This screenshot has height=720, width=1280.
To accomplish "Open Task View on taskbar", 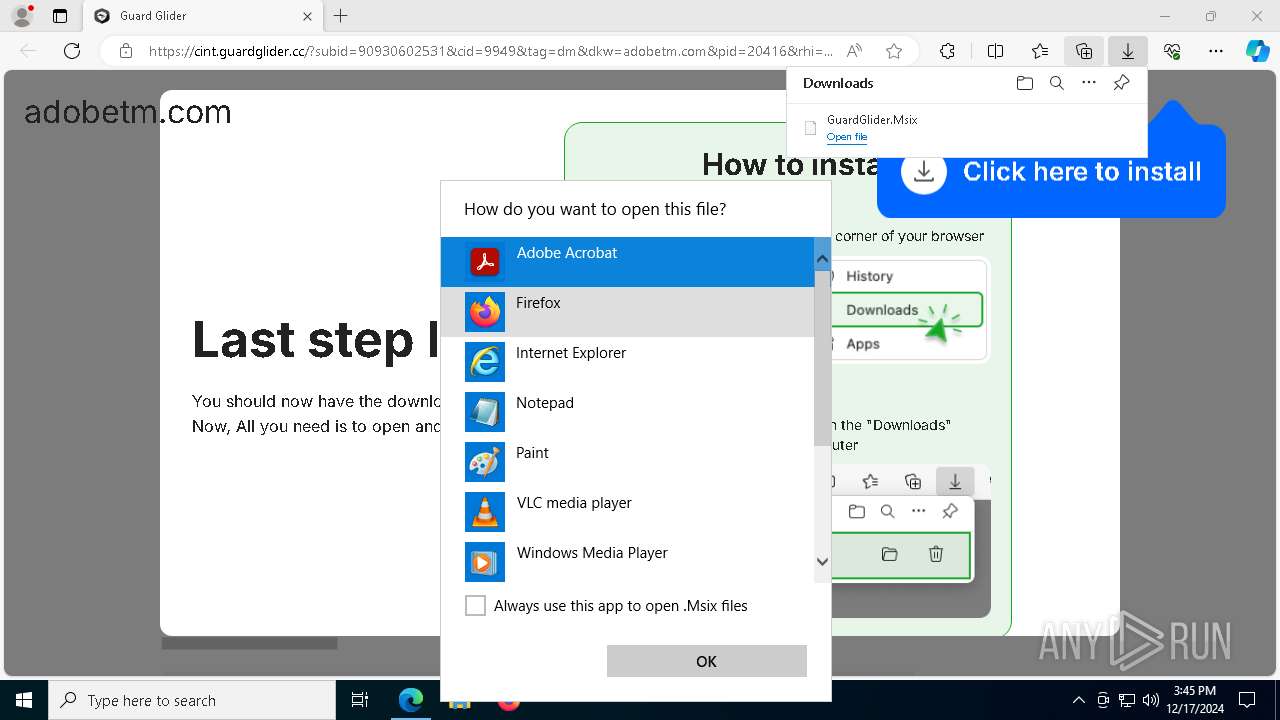I will [x=360, y=701].
